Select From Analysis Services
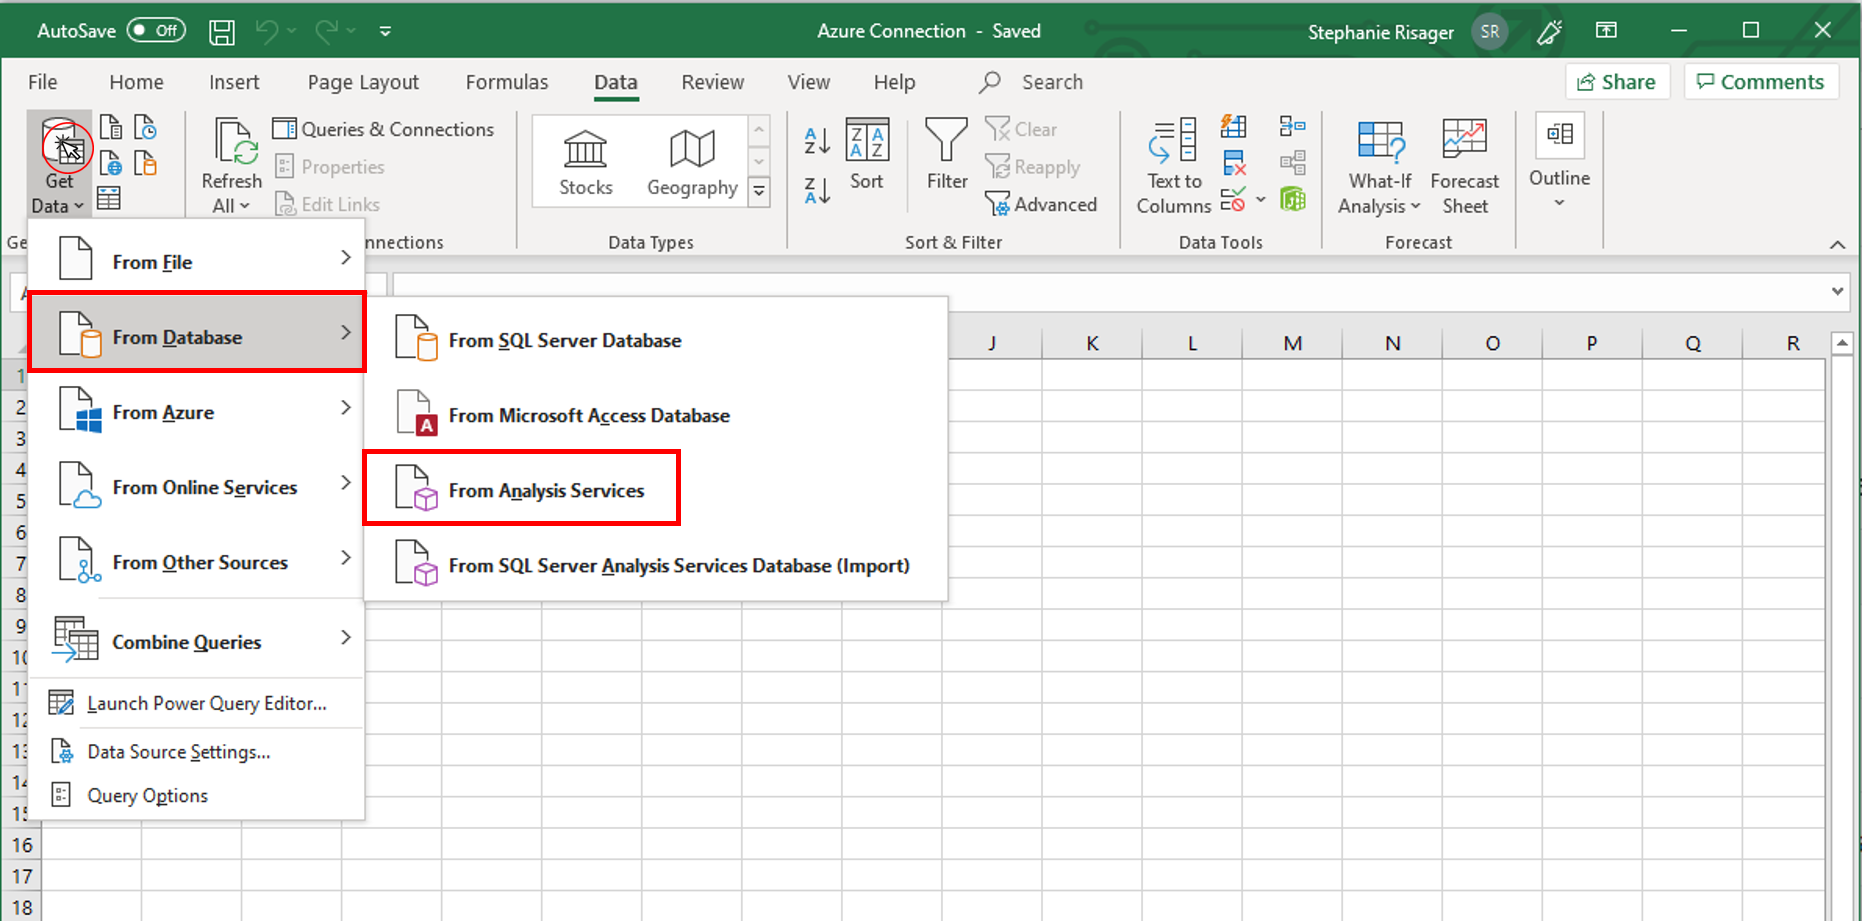 point(547,490)
